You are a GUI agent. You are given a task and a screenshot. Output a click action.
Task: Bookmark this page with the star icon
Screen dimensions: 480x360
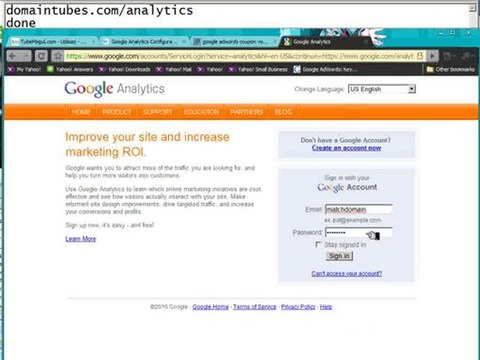pyautogui.click(x=58, y=56)
